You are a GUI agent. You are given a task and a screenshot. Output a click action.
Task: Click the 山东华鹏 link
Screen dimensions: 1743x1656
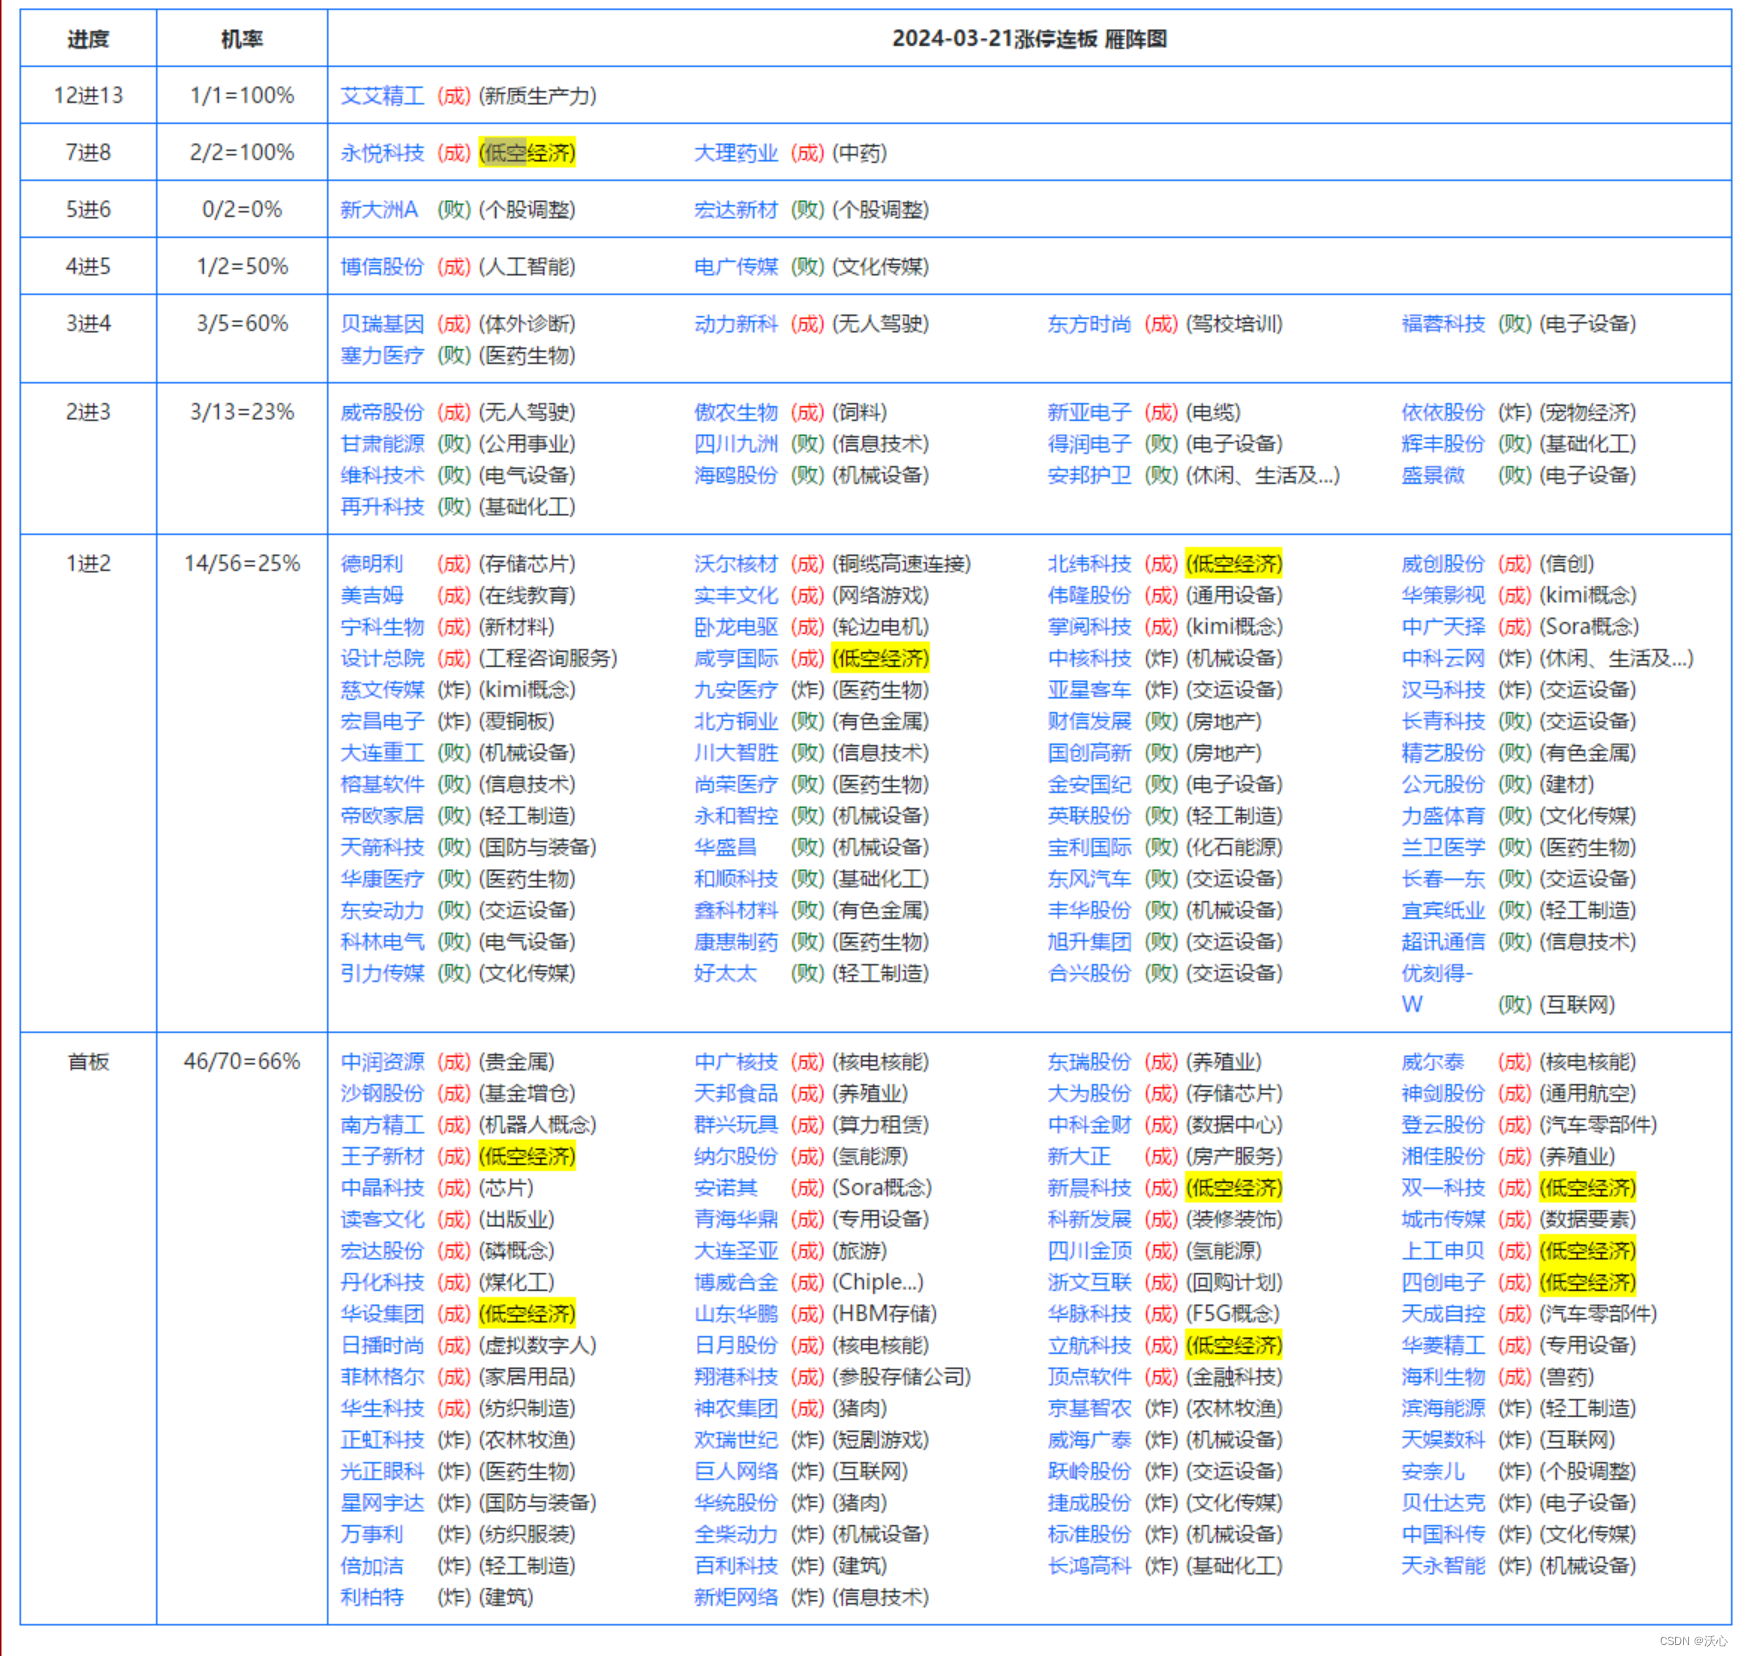click(736, 1314)
